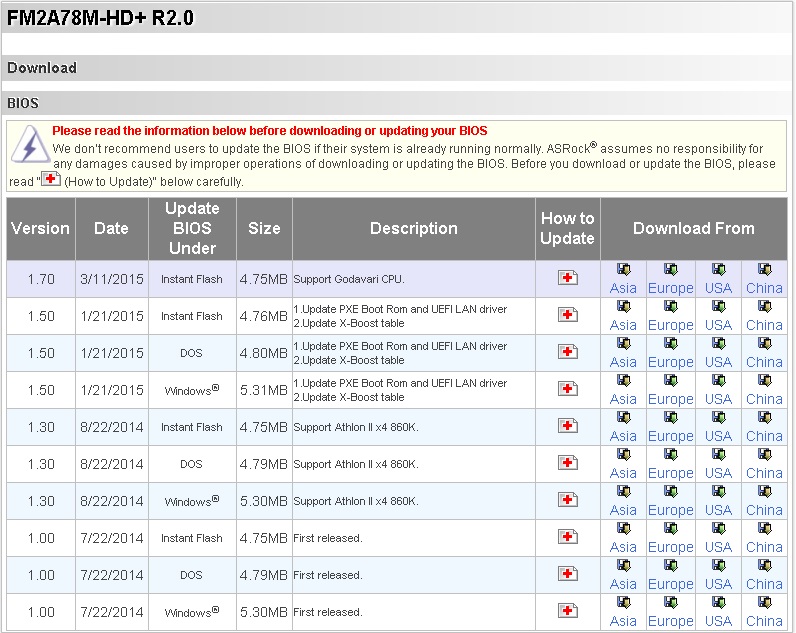
Task: Open How to Update icon for 1.30 Windows row
Action: [568, 500]
